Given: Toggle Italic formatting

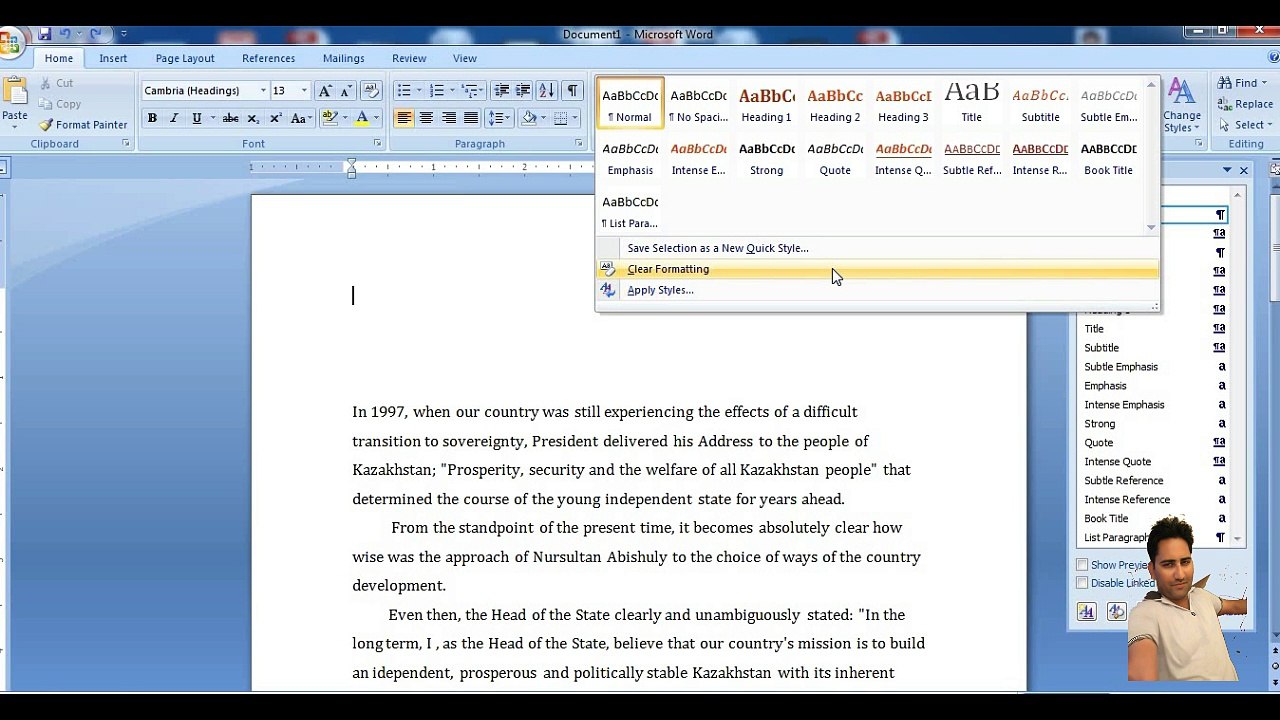Looking at the screenshot, I should coord(174,118).
